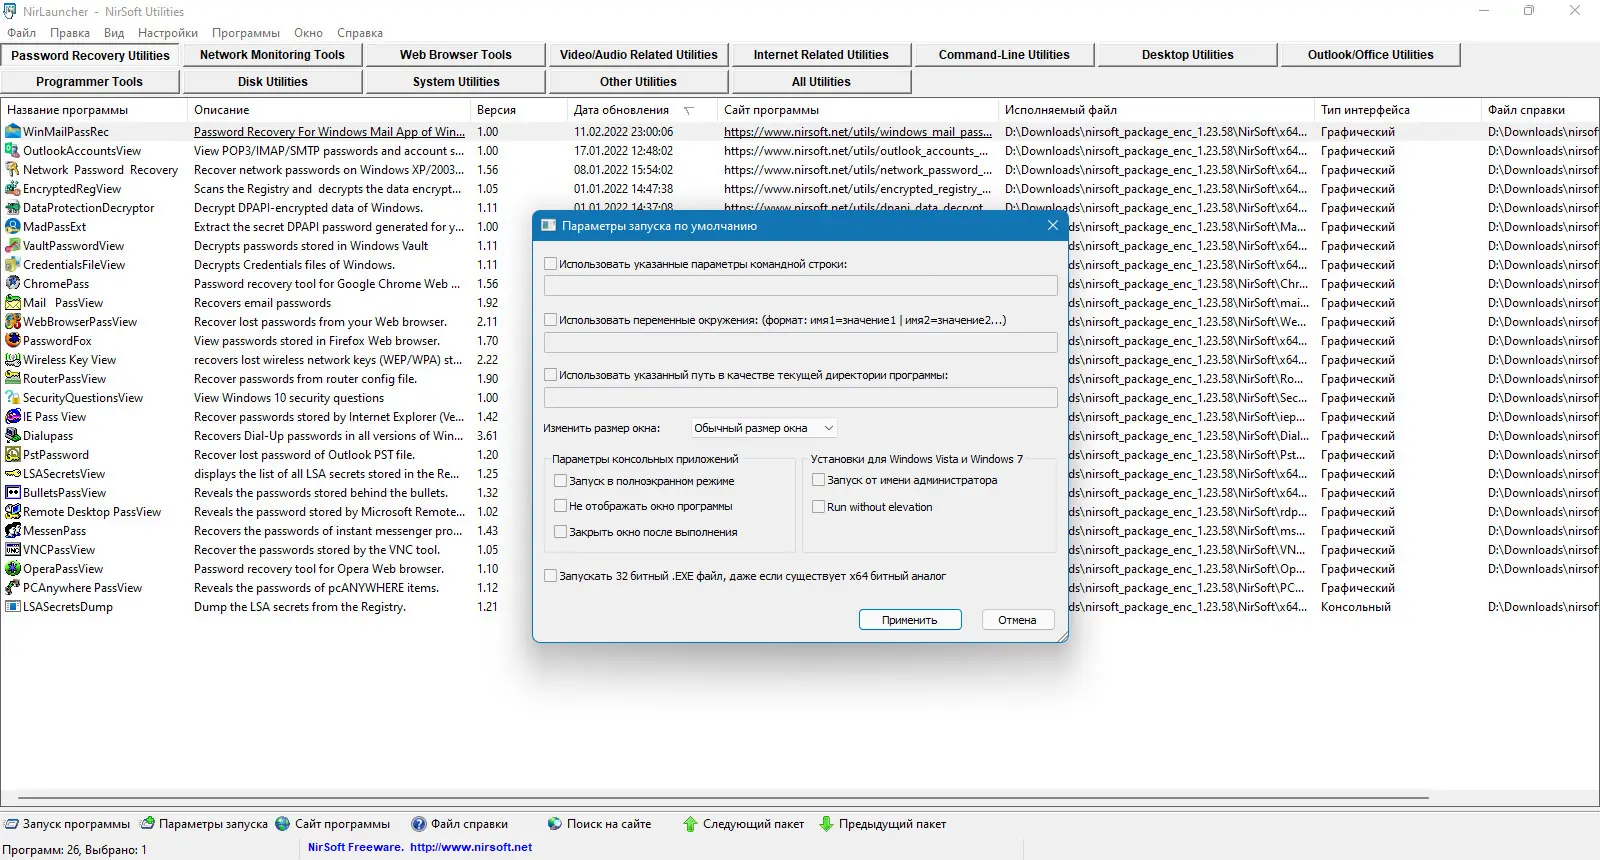Click the current directory path field
The image size is (1600, 860).
tap(800, 397)
